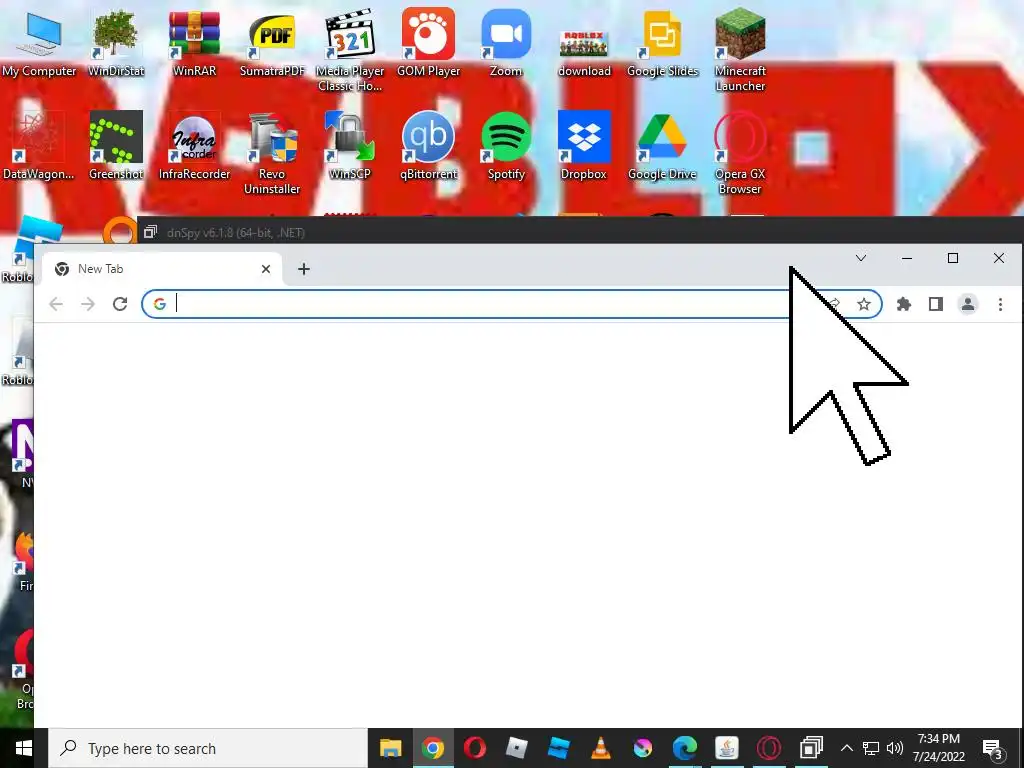The height and width of the screenshot is (768, 1024).
Task: Open the DataWagon desktop shortcut
Action: pyautogui.click(x=39, y=146)
